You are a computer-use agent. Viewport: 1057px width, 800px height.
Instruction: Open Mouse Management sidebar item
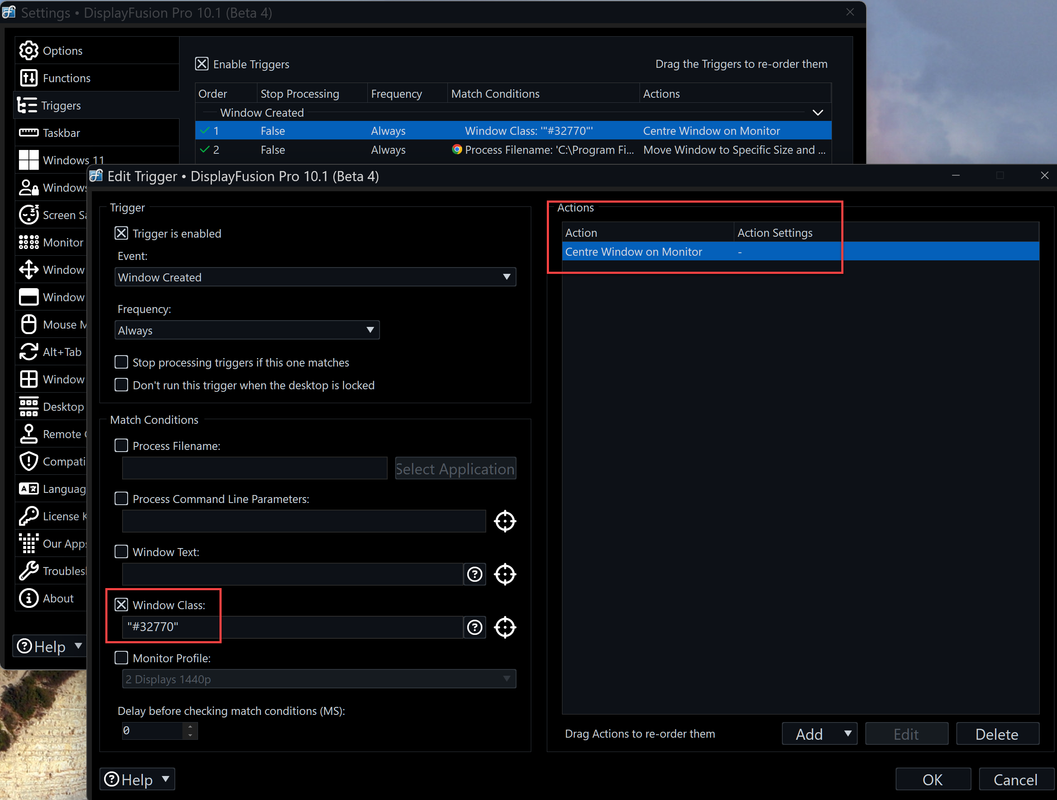(x=53, y=324)
